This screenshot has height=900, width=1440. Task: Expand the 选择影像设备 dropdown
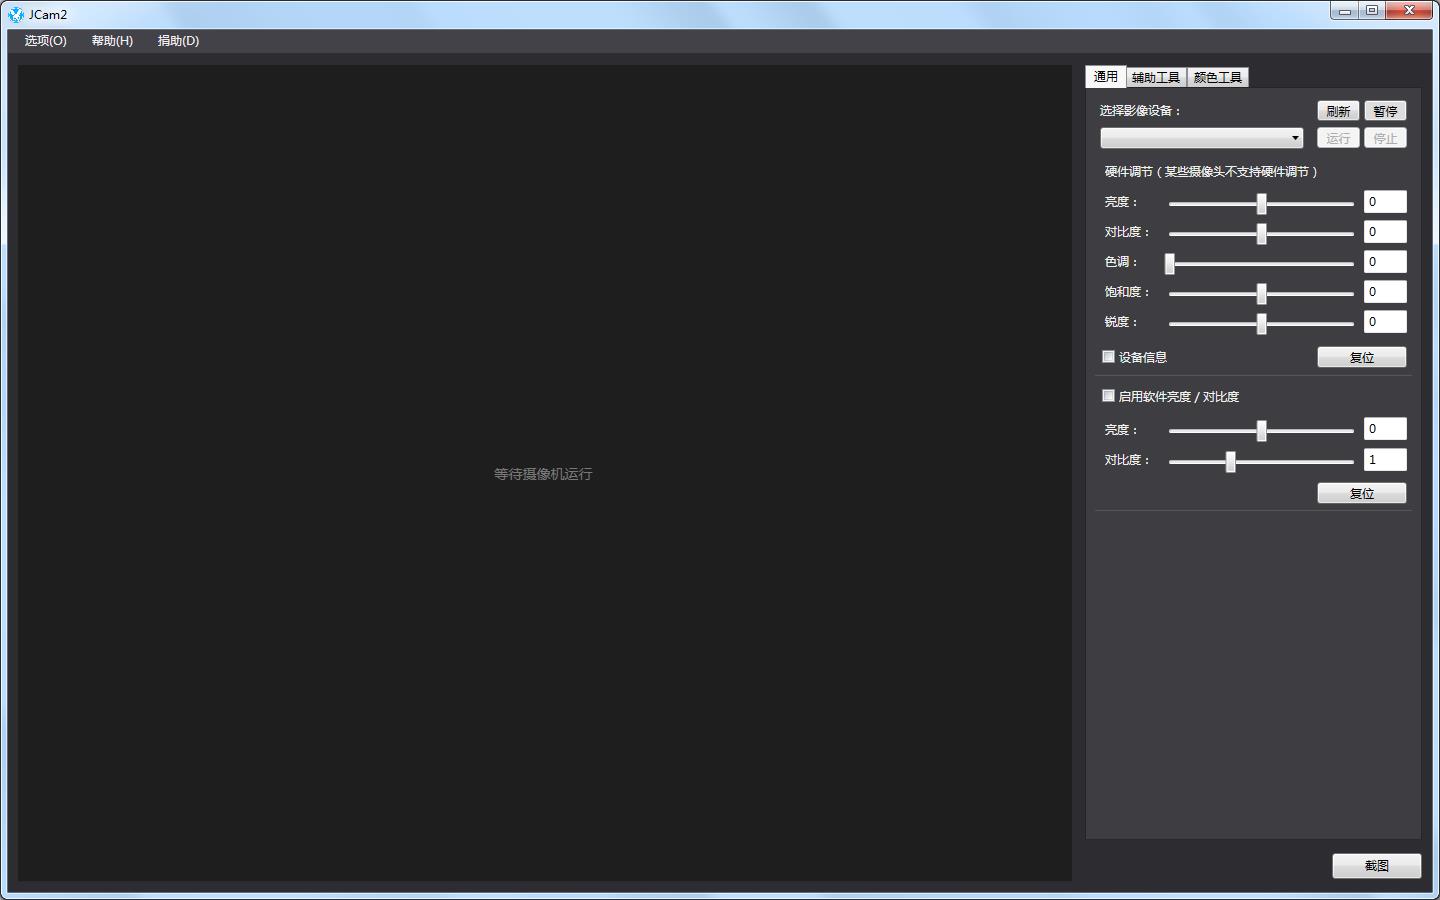tap(1201, 138)
